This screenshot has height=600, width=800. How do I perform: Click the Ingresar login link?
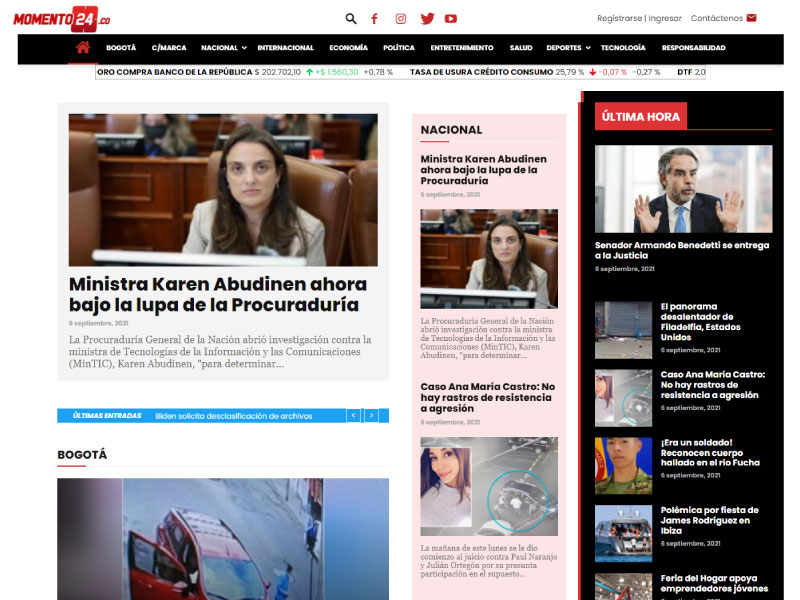coord(665,18)
